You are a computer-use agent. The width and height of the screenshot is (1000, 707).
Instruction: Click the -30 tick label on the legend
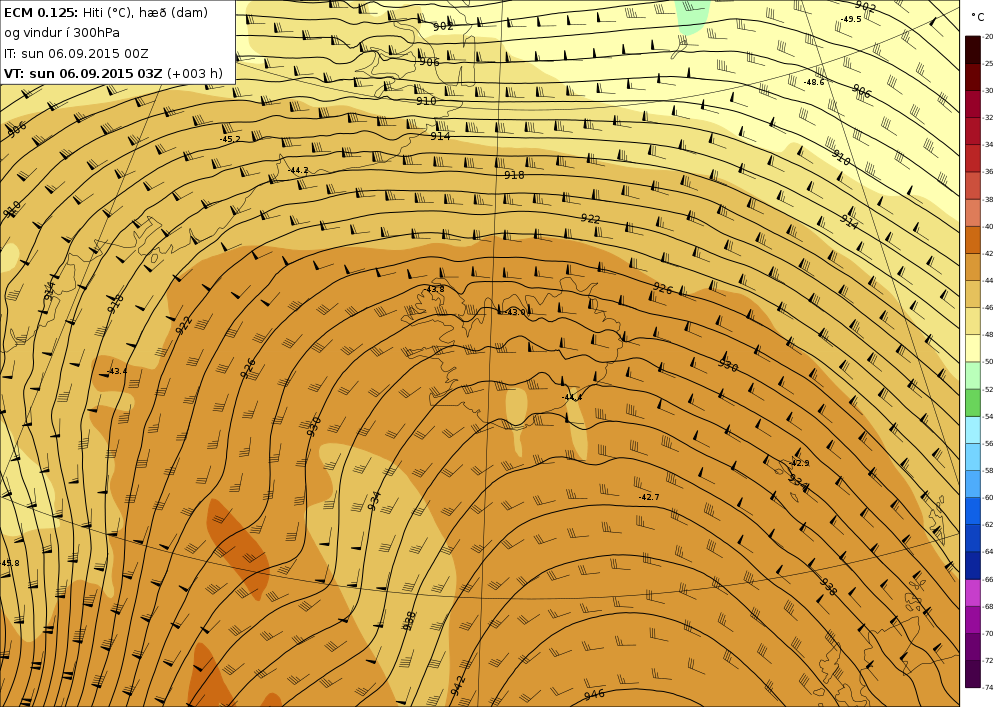click(989, 91)
